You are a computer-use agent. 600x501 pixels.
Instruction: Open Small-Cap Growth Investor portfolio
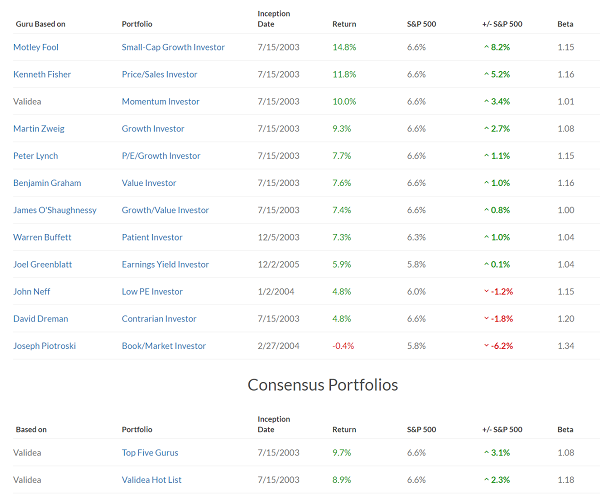[x=173, y=47]
